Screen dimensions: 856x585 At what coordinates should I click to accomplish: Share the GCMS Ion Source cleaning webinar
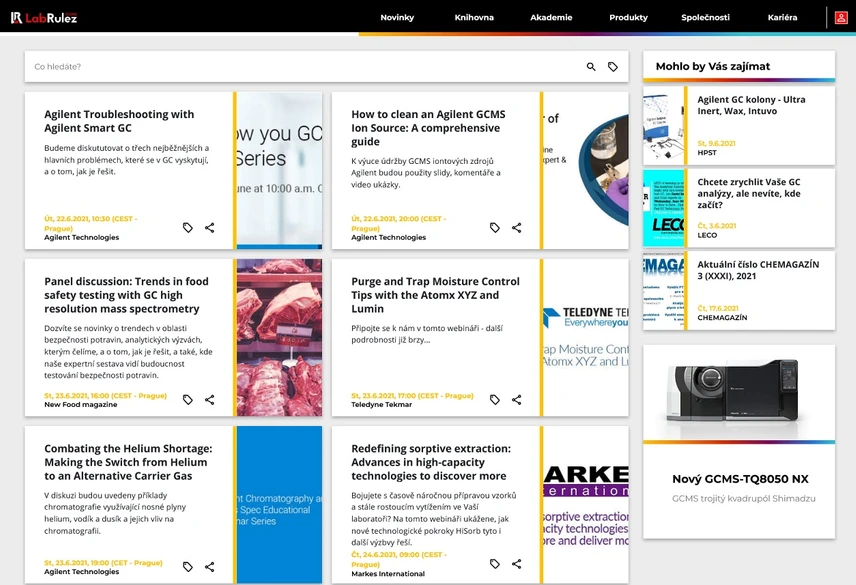click(517, 228)
